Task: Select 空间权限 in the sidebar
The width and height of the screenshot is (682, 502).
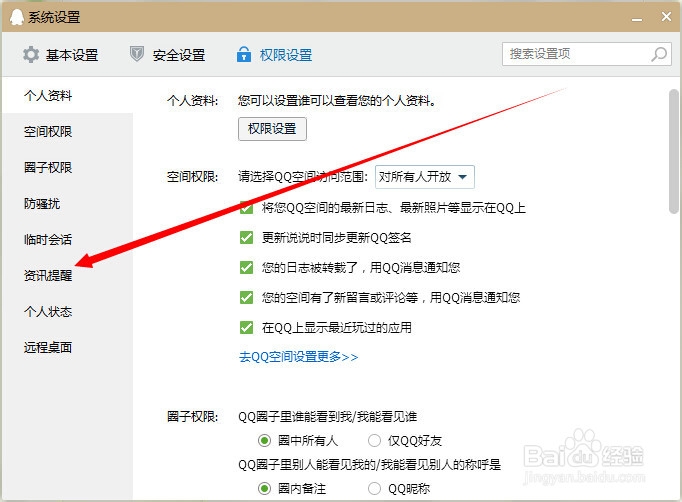Action: tap(48, 131)
